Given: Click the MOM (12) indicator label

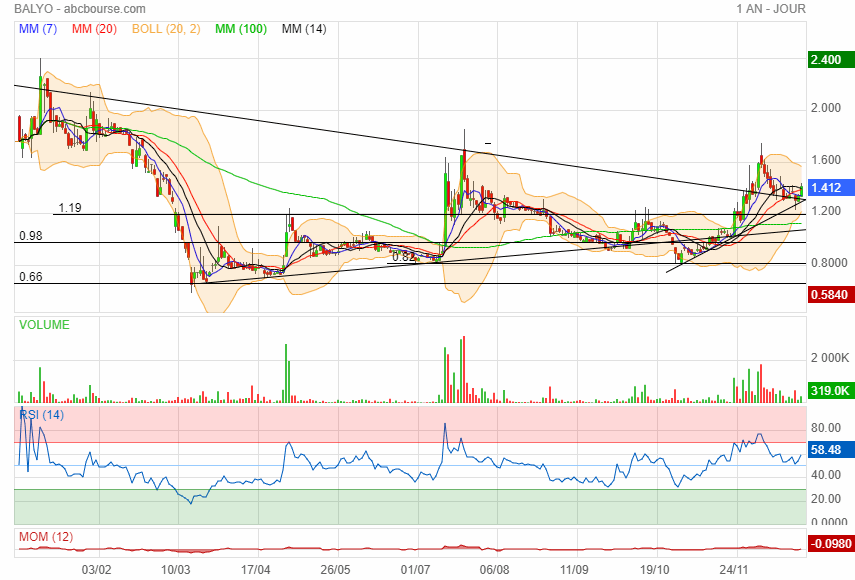Looking at the screenshot, I should pyautogui.click(x=46, y=537).
